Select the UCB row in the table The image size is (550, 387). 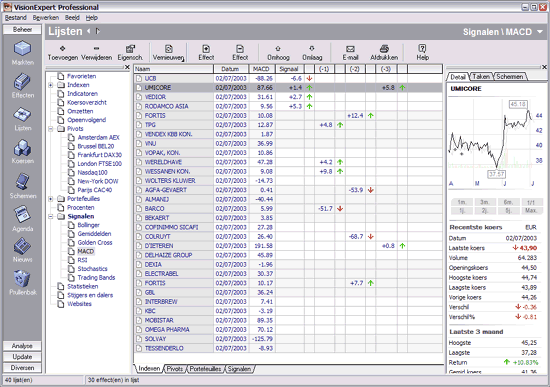coord(288,78)
